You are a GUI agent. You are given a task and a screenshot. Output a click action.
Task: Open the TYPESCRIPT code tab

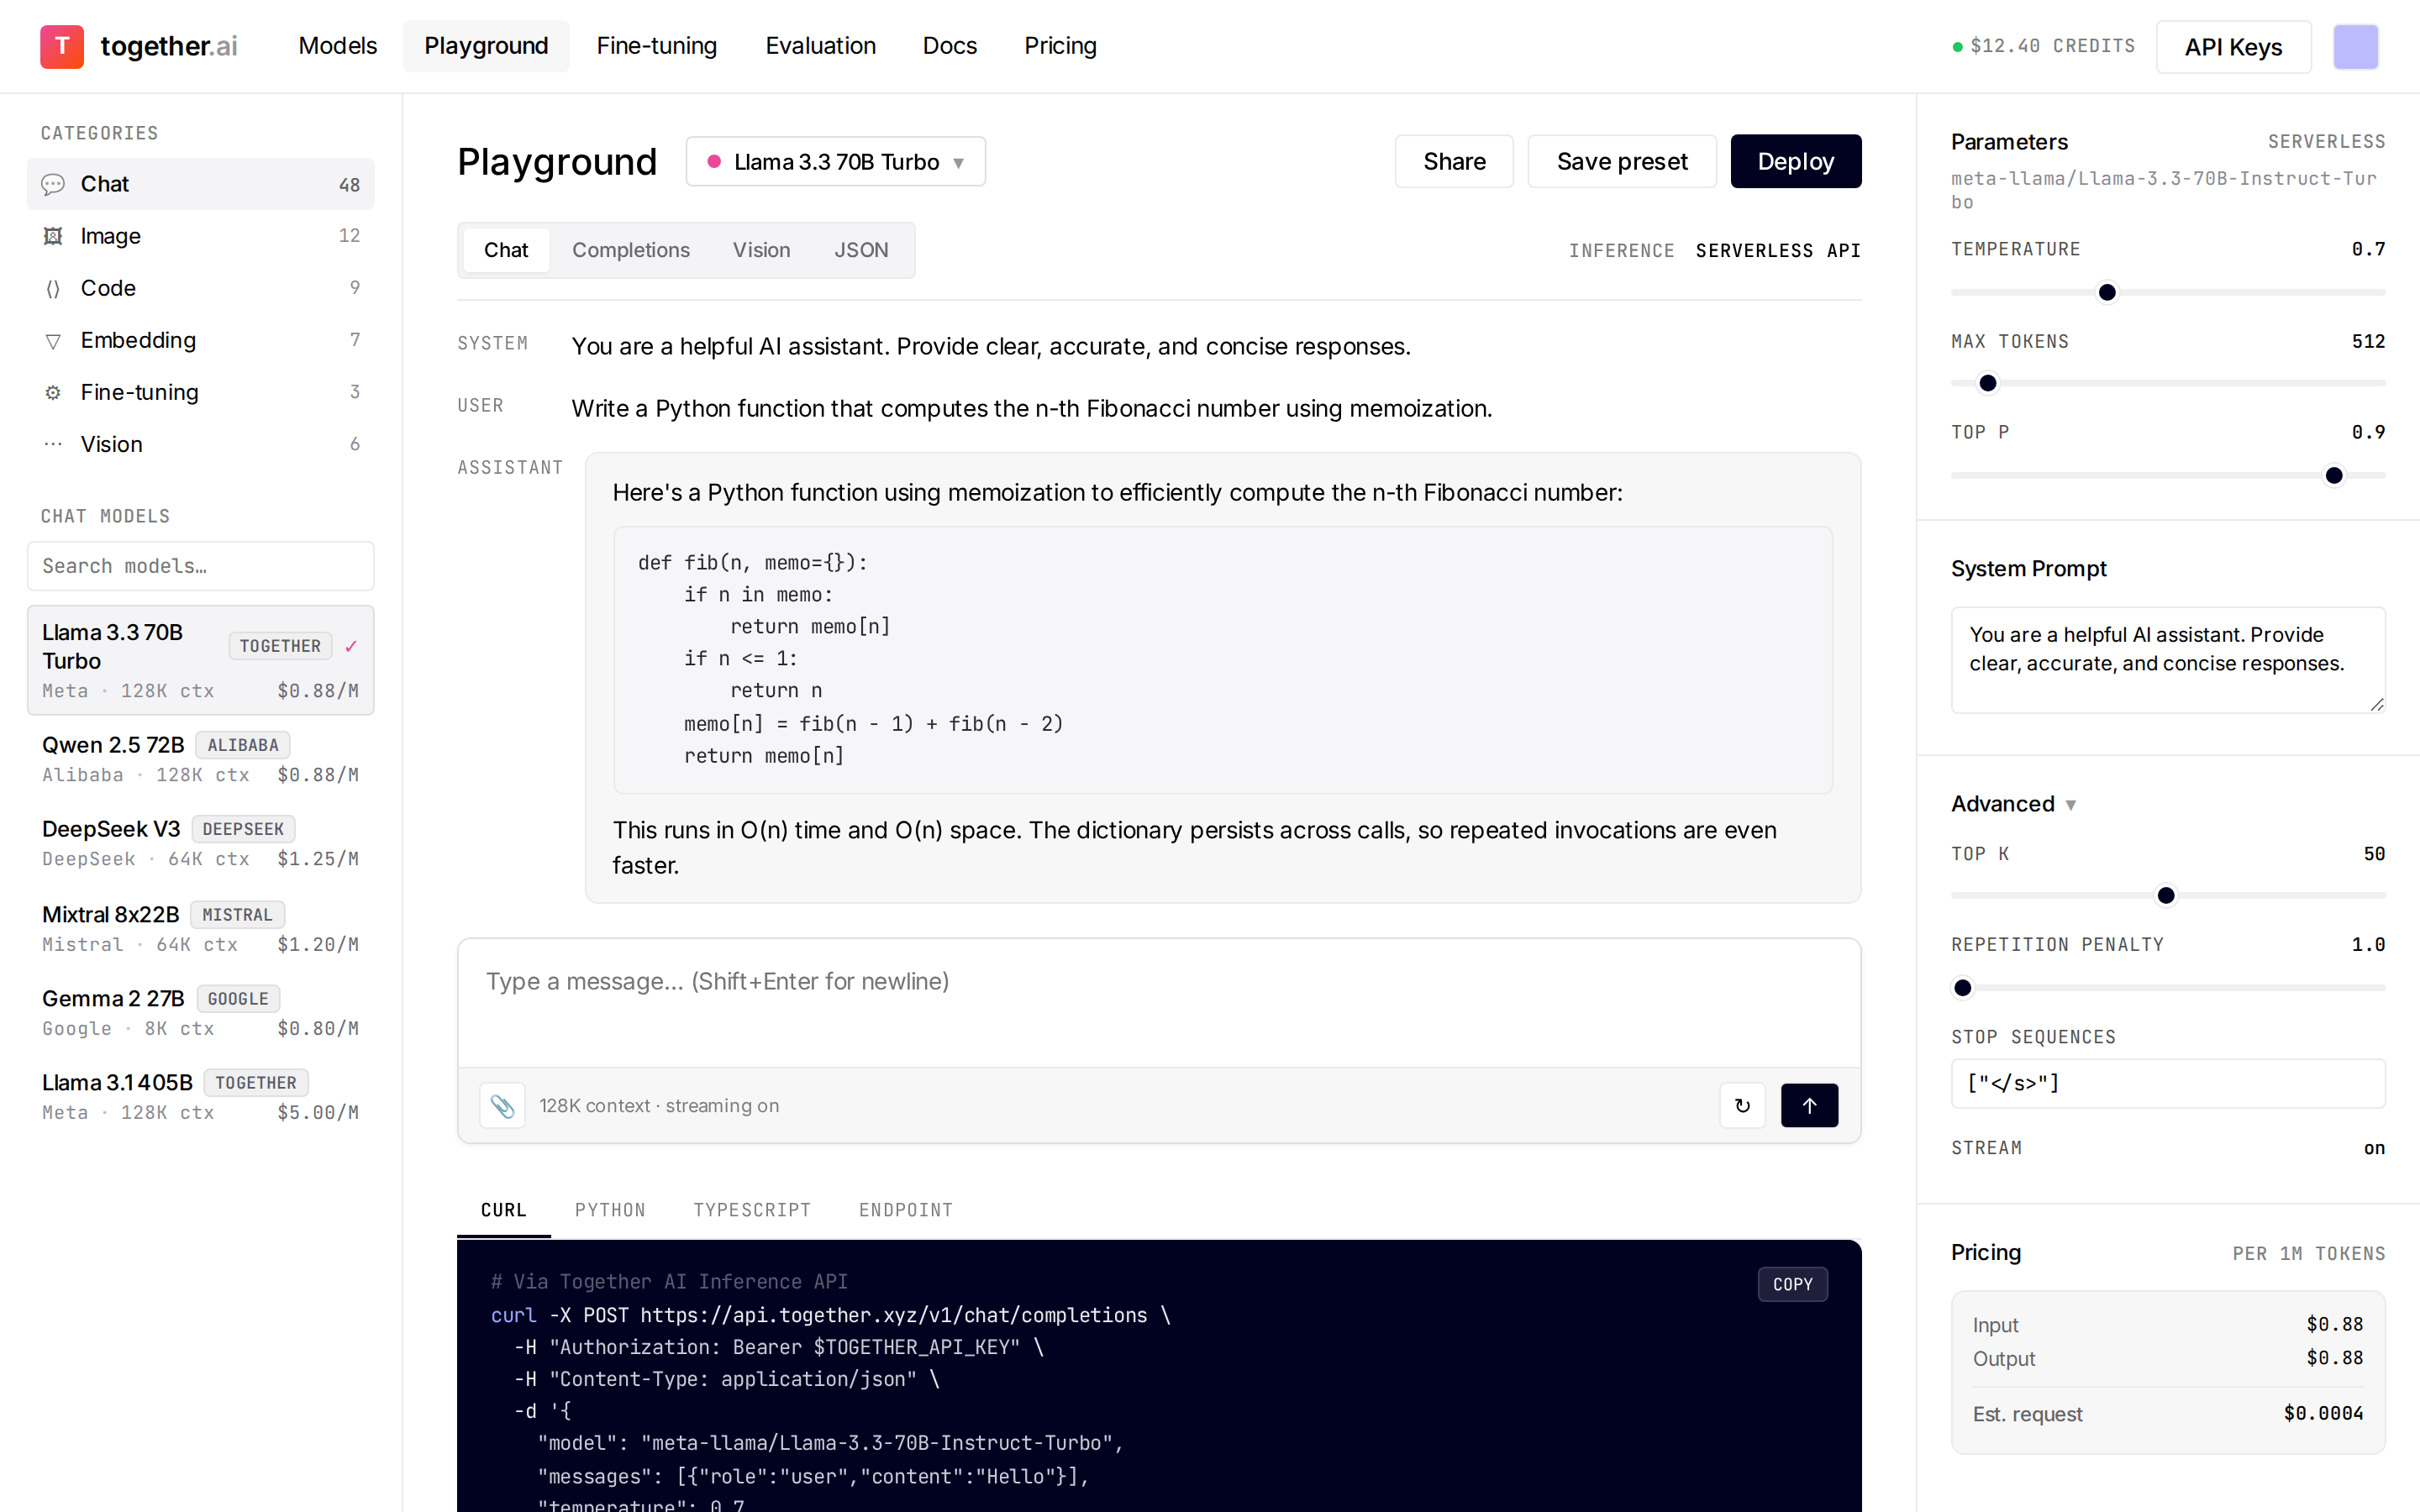(x=752, y=1210)
